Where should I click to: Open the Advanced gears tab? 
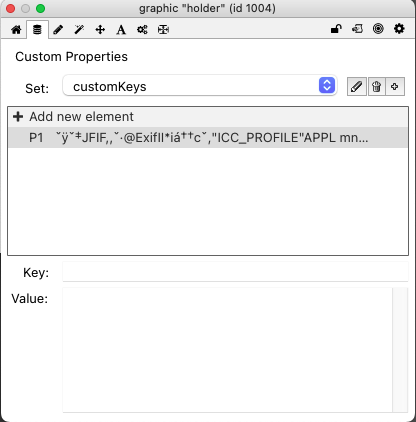[x=142, y=30]
